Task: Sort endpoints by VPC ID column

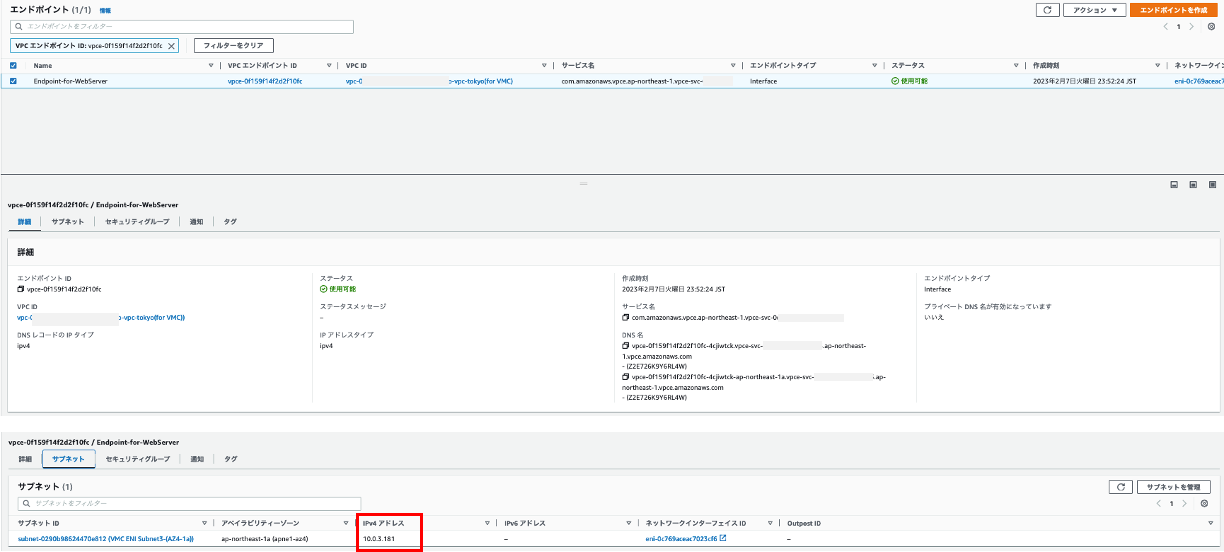Action: (x=544, y=65)
